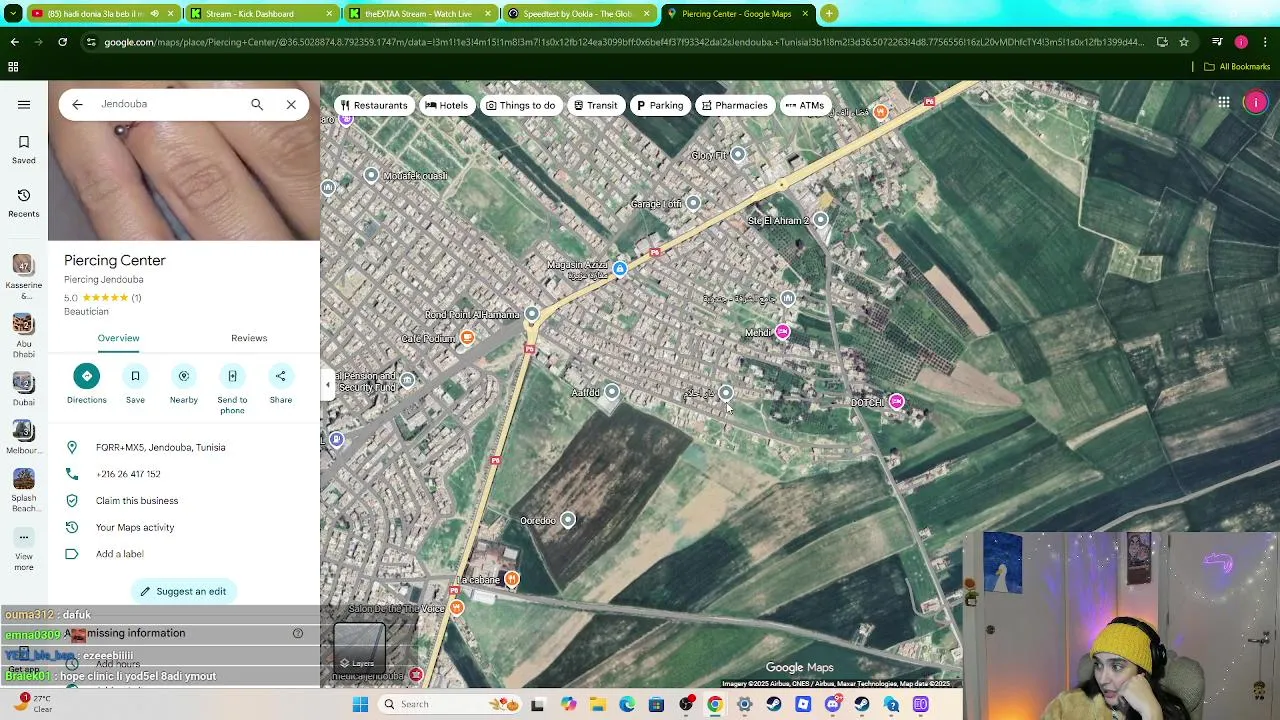Click the Garage Lotfi marker
The image size is (1280, 720).
tap(693, 204)
